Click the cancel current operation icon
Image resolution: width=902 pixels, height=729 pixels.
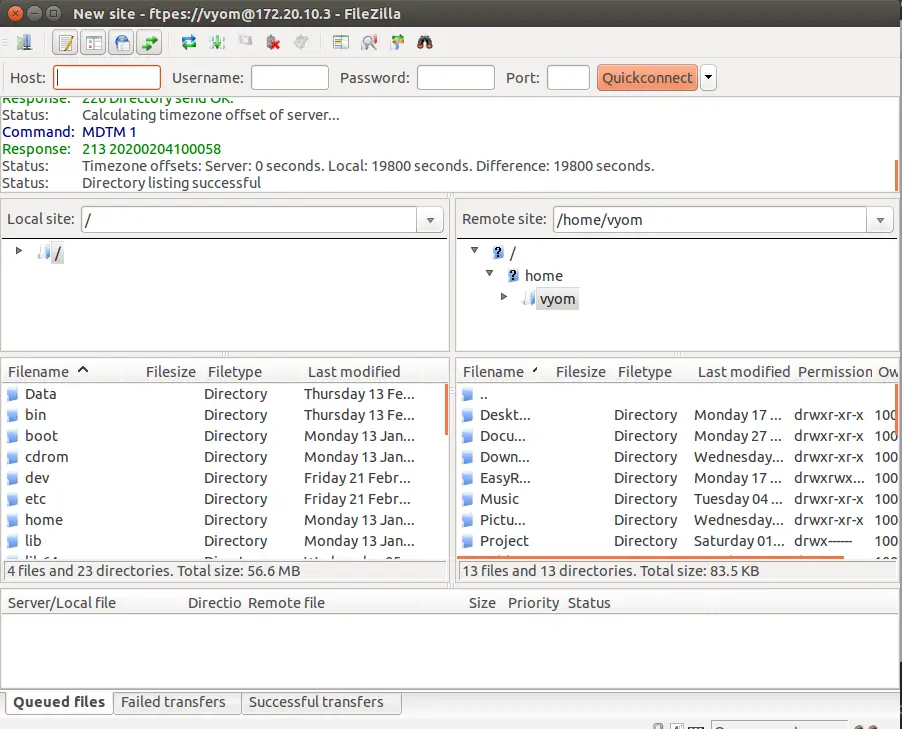[x=246, y=41]
